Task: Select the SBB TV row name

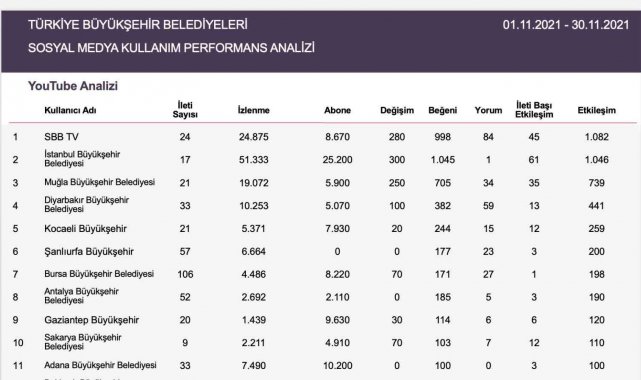Action: click(x=61, y=137)
